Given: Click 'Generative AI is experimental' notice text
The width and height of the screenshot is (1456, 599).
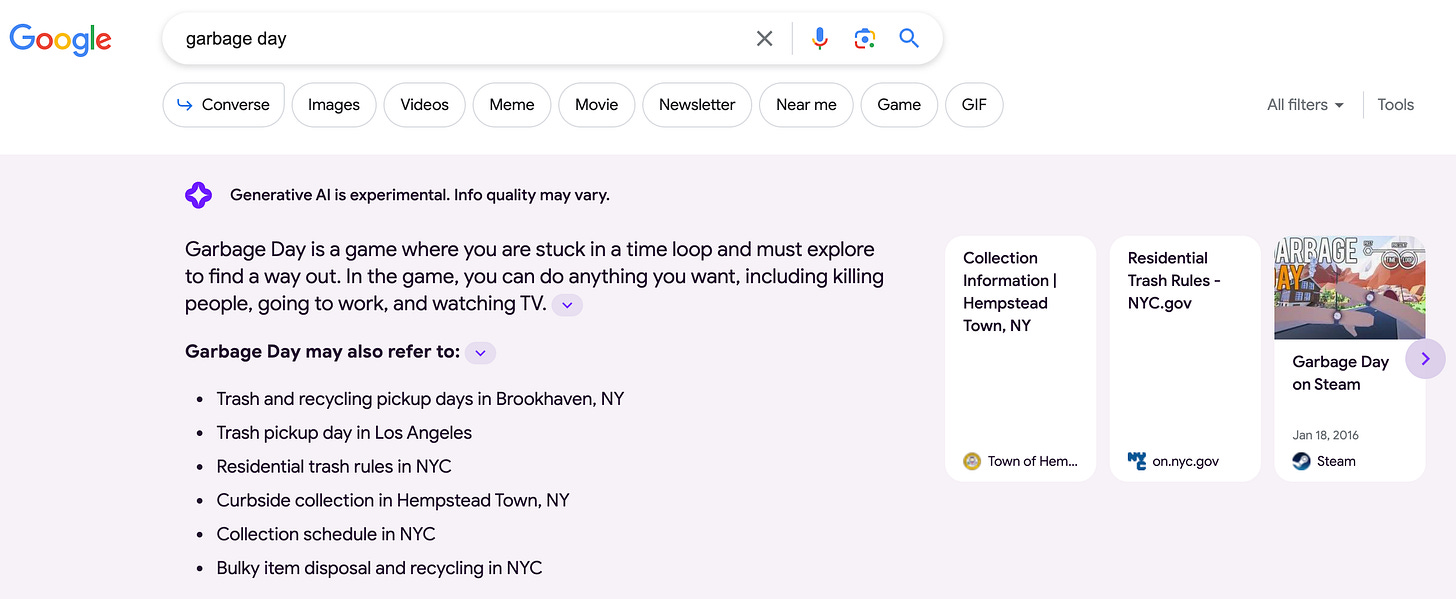Looking at the screenshot, I should point(420,195).
